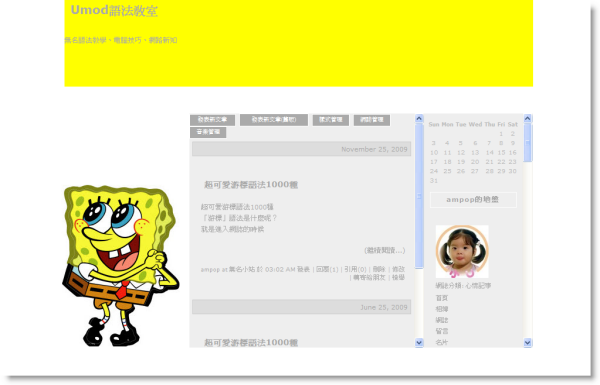Click the 無名小站 link in post footer

click(x=242, y=269)
